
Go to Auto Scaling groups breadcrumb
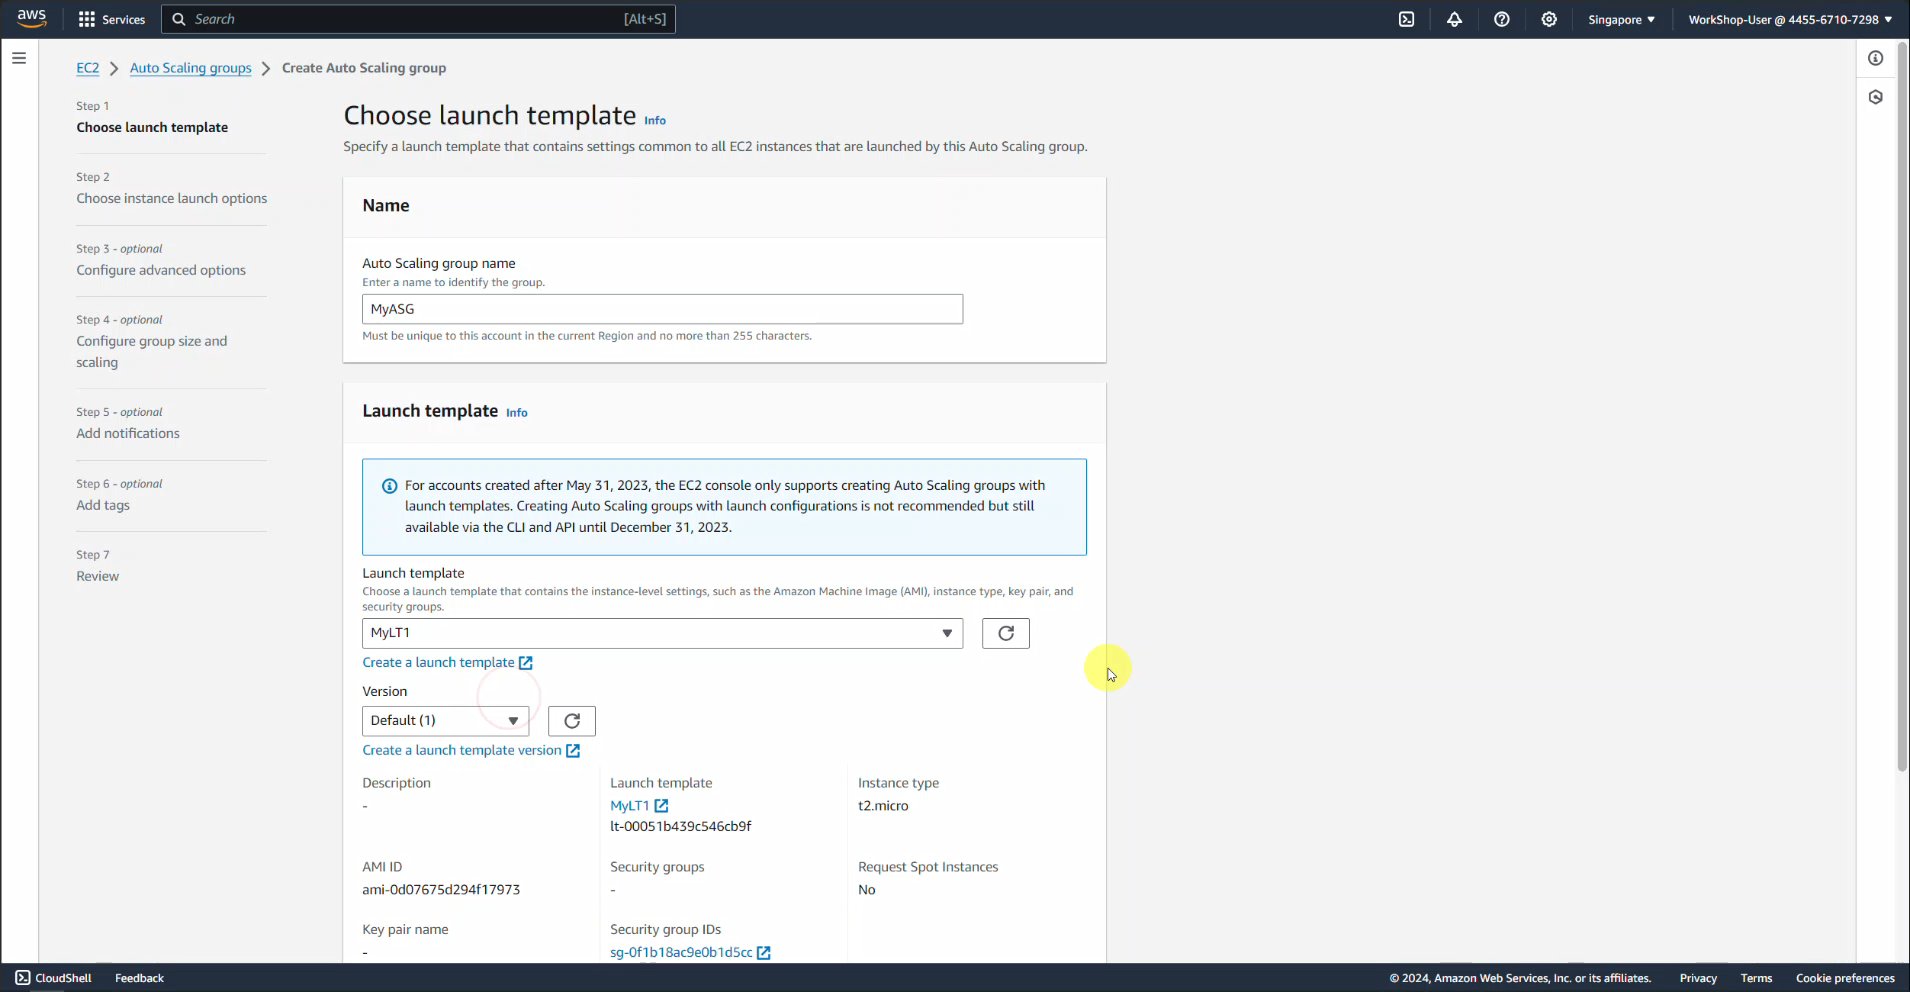pos(190,68)
